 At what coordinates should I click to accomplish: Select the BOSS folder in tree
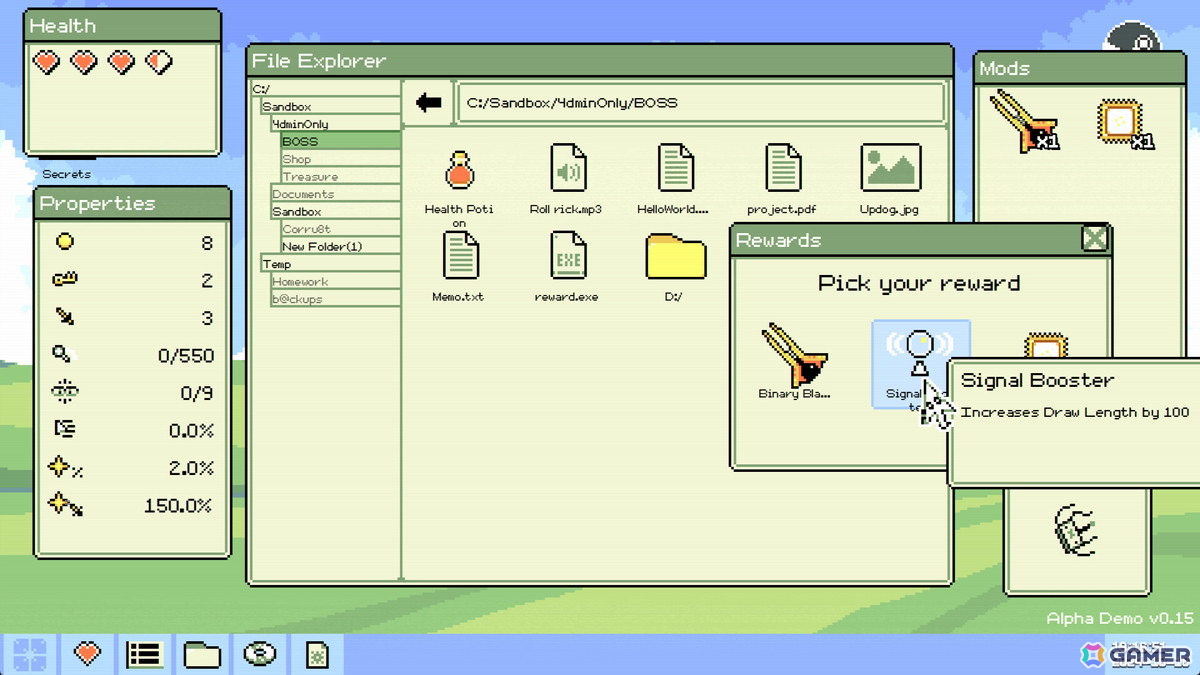coord(340,141)
